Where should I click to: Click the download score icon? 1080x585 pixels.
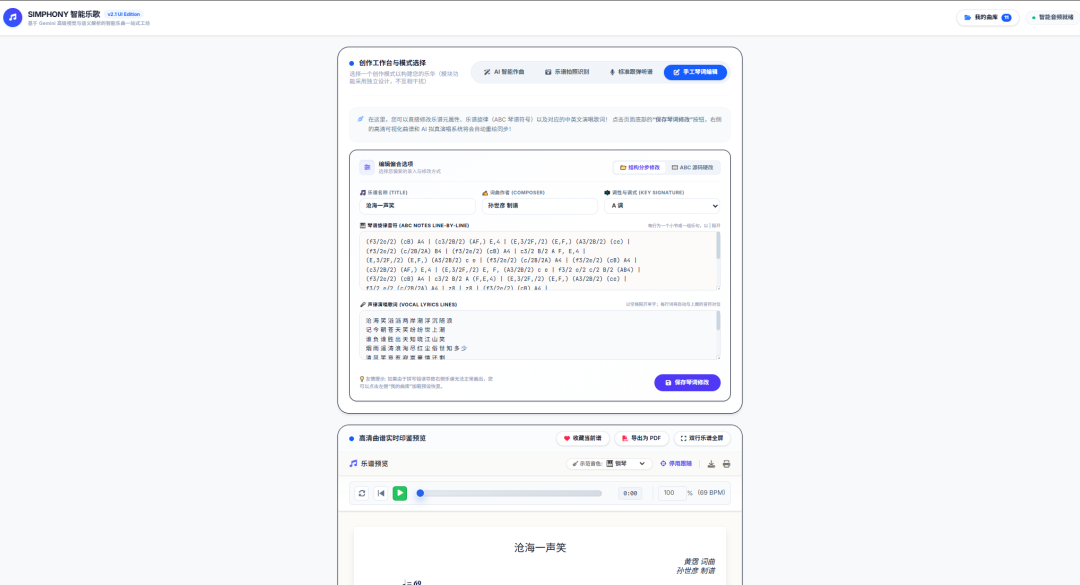pyautogui.click(x=711, y=464)
